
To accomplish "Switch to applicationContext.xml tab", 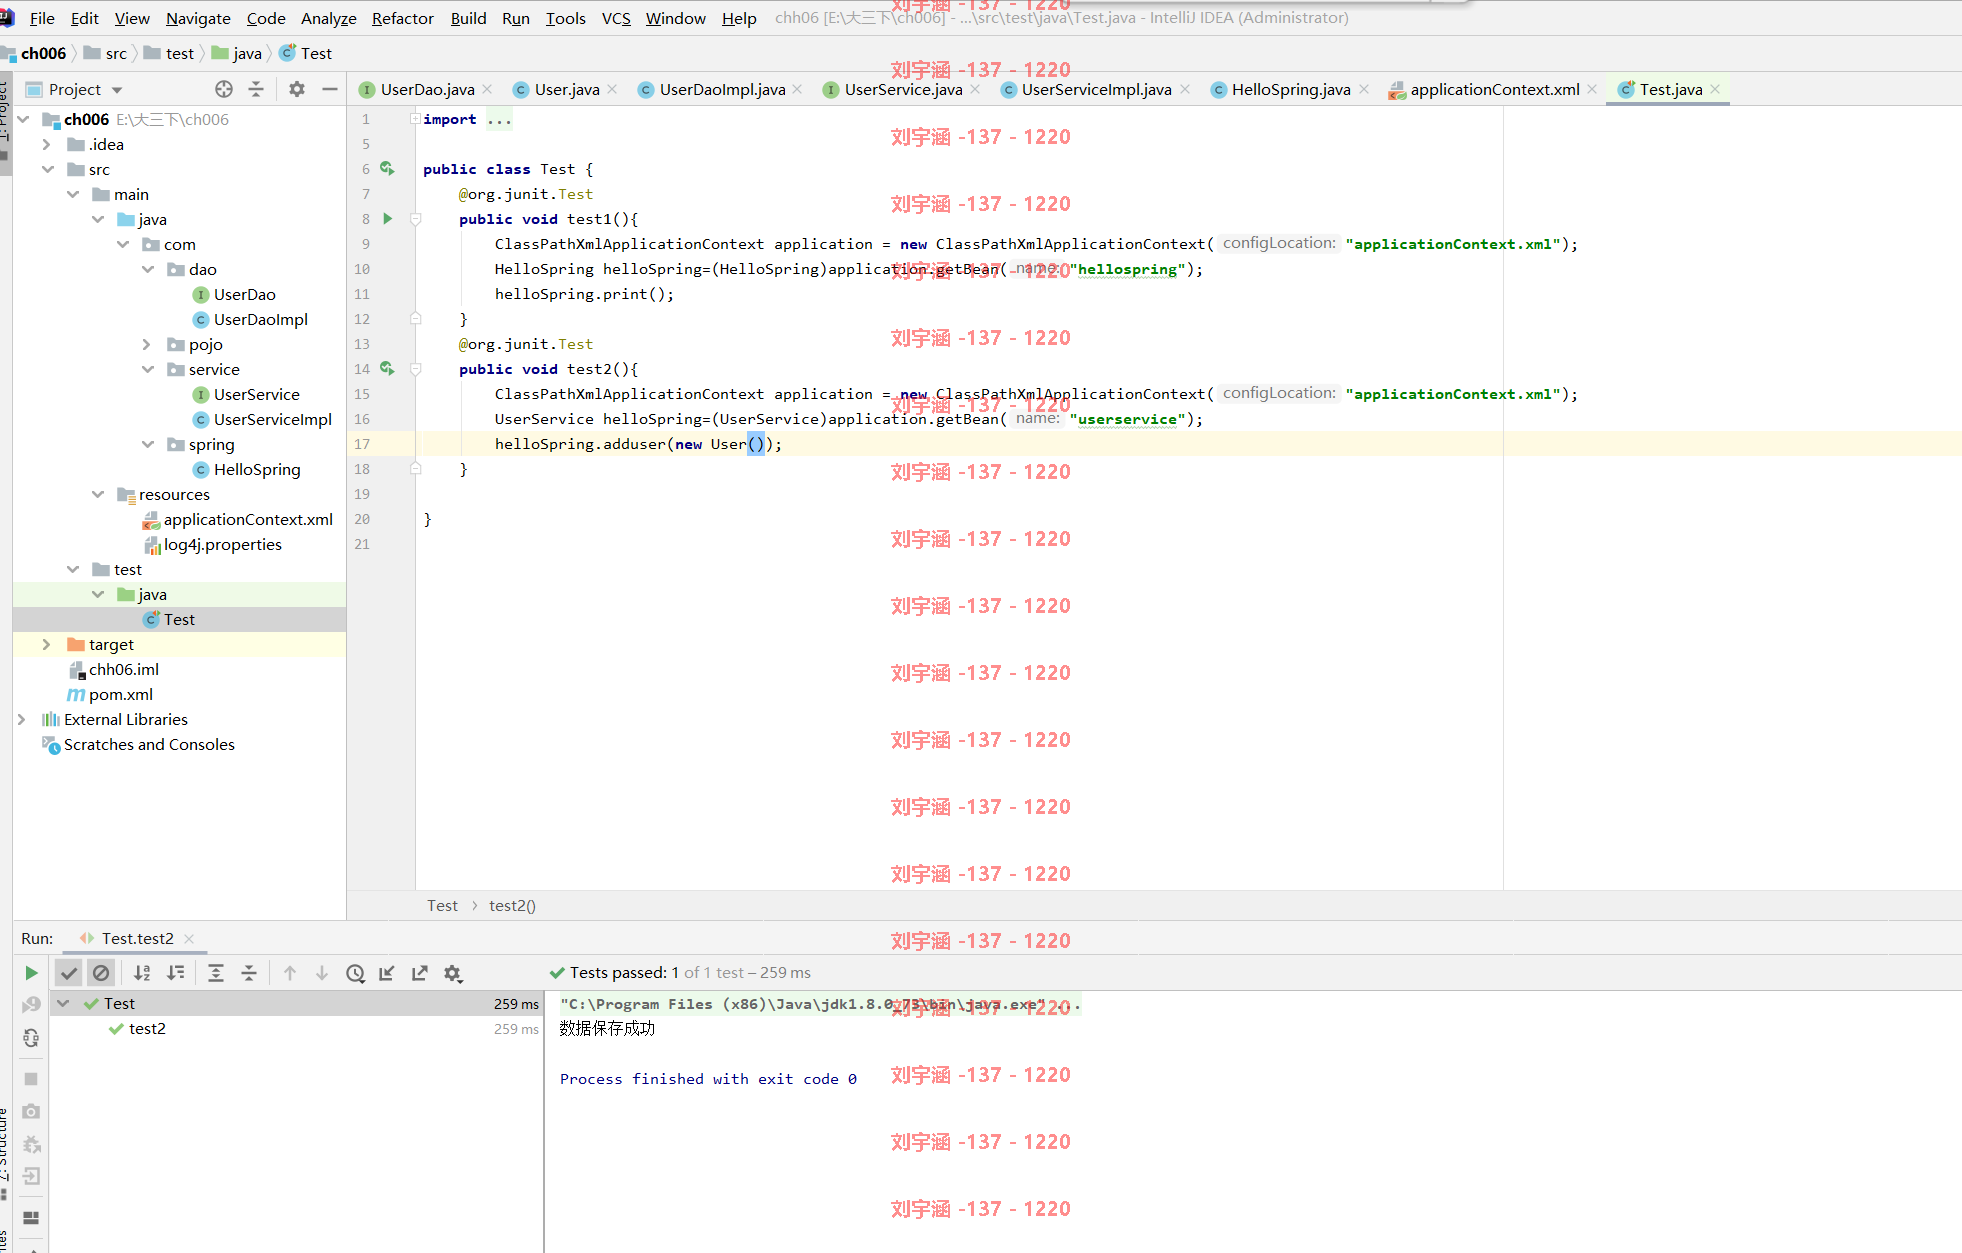I will tap(1494, 89).
